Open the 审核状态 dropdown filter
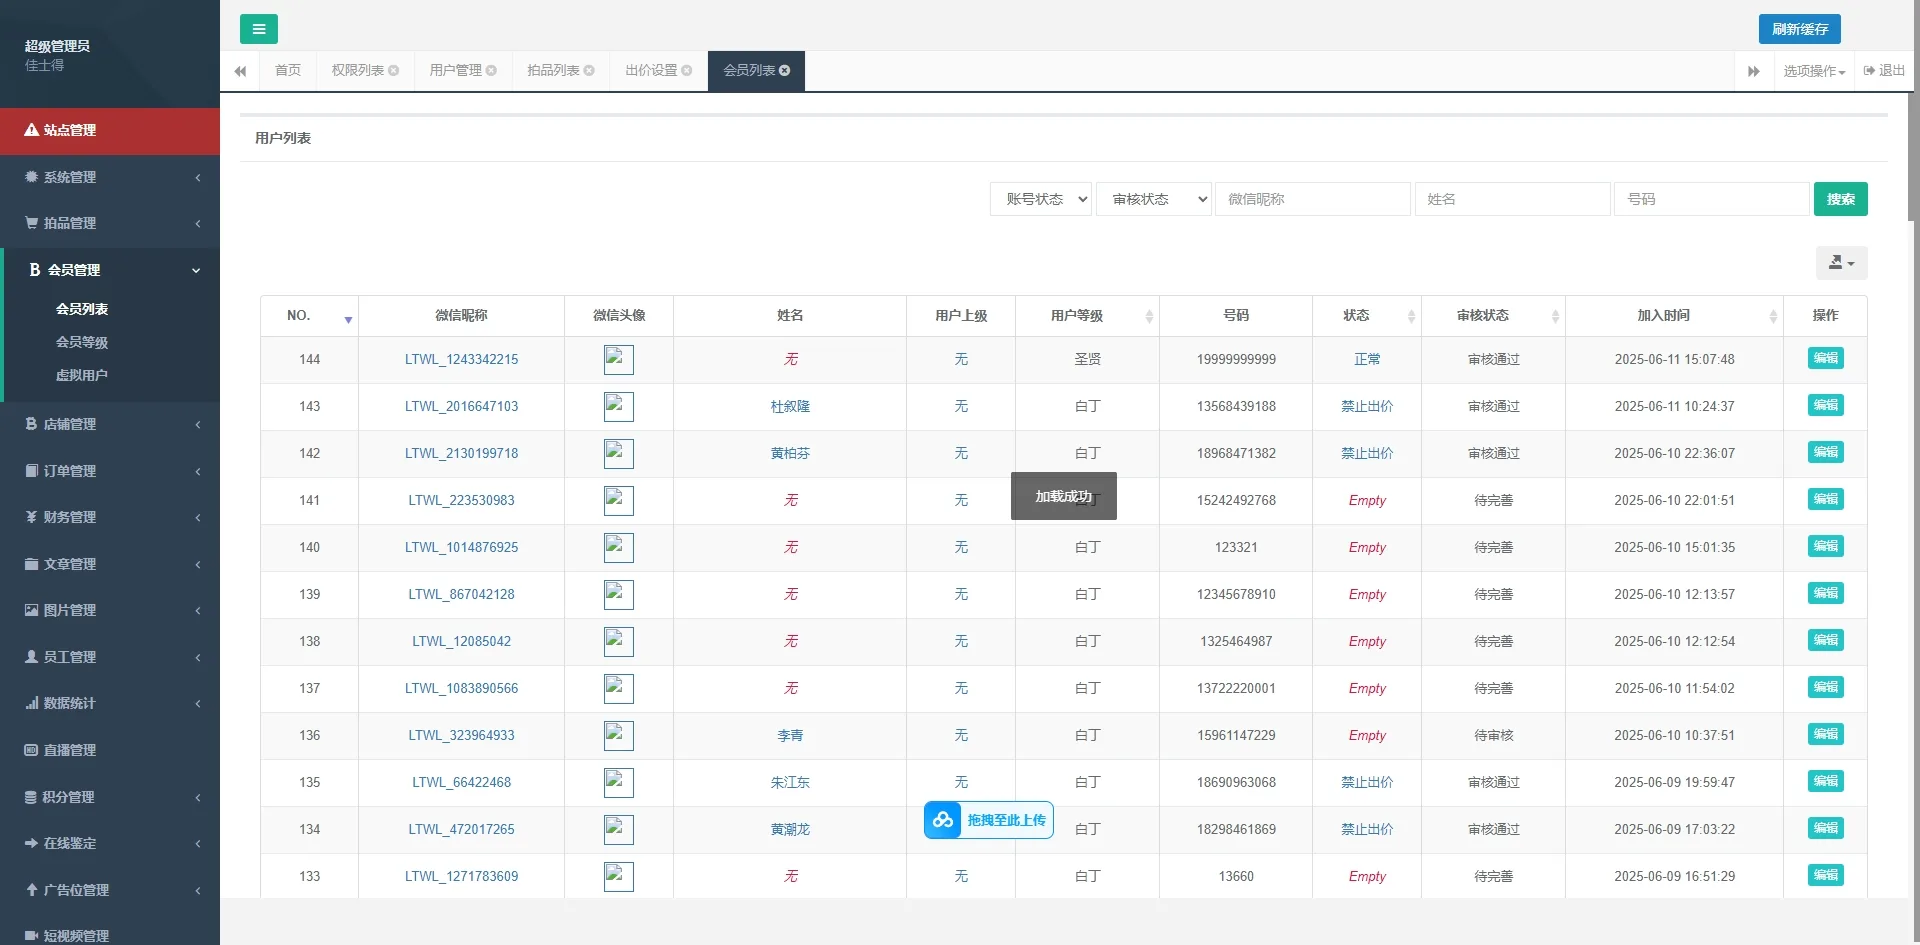 [x=1153, y=199]
